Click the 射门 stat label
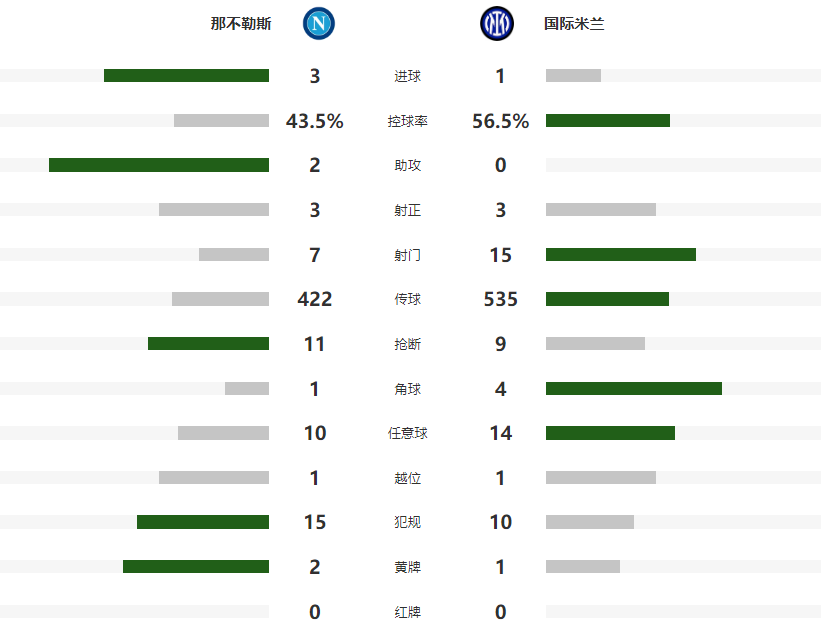 (408, 255)
